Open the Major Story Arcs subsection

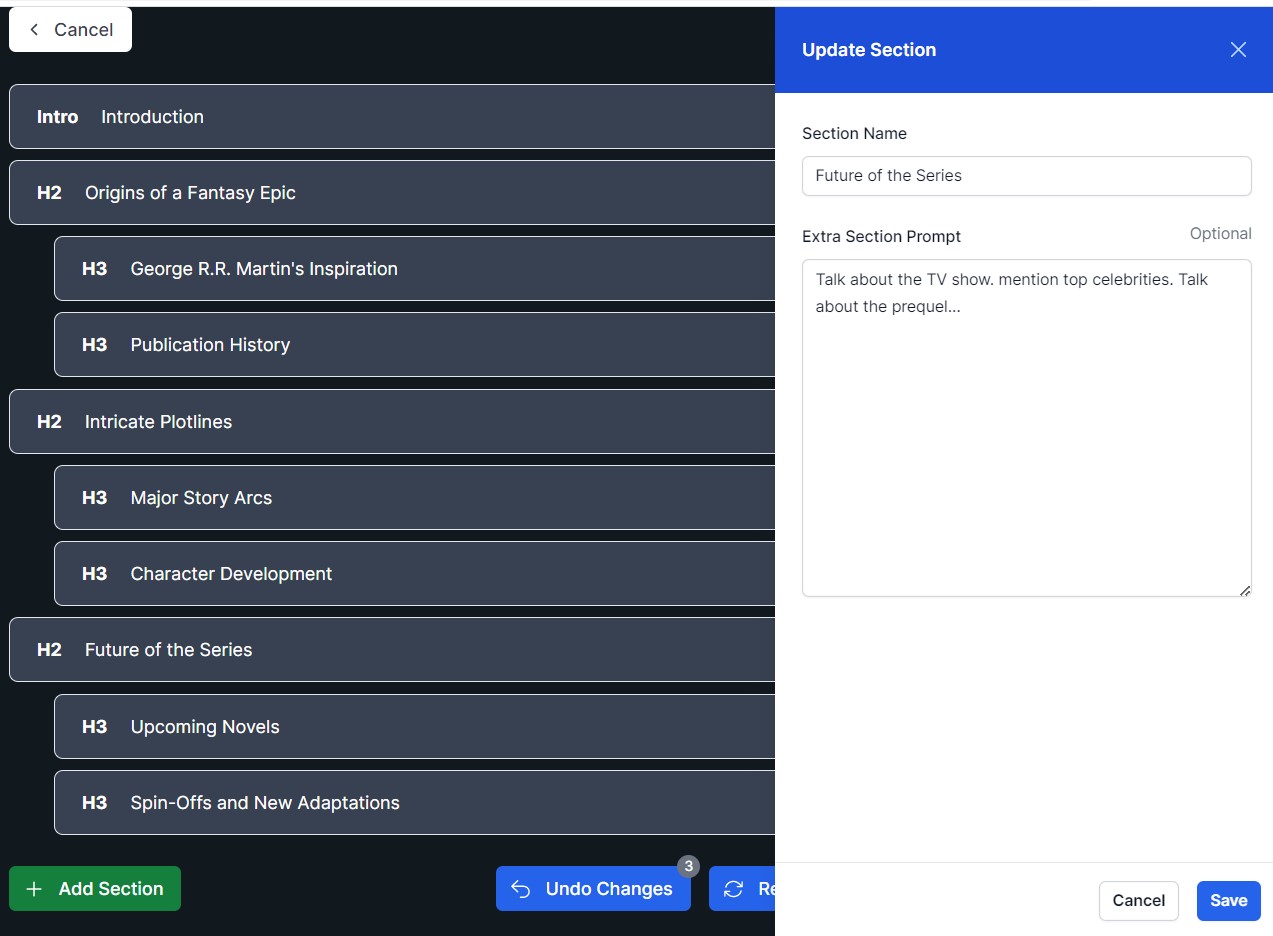[x=201, y=497]
